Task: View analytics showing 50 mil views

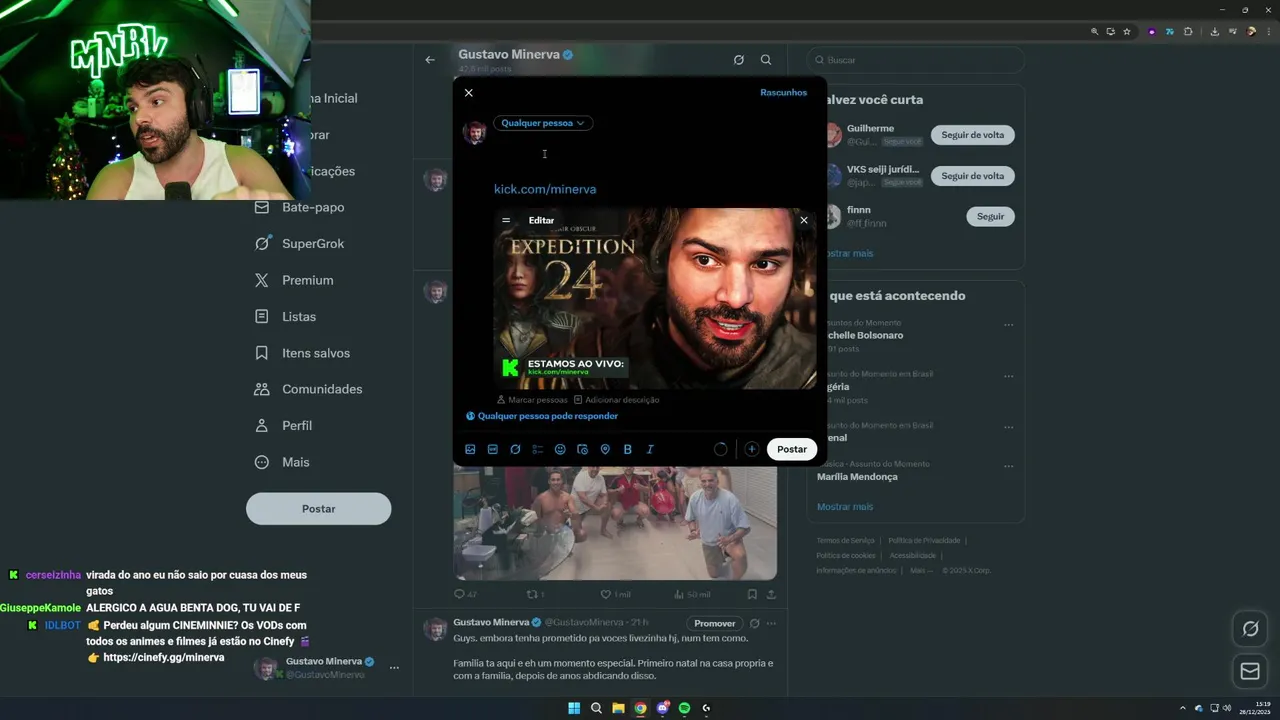Action: click(x=692, y=594)
